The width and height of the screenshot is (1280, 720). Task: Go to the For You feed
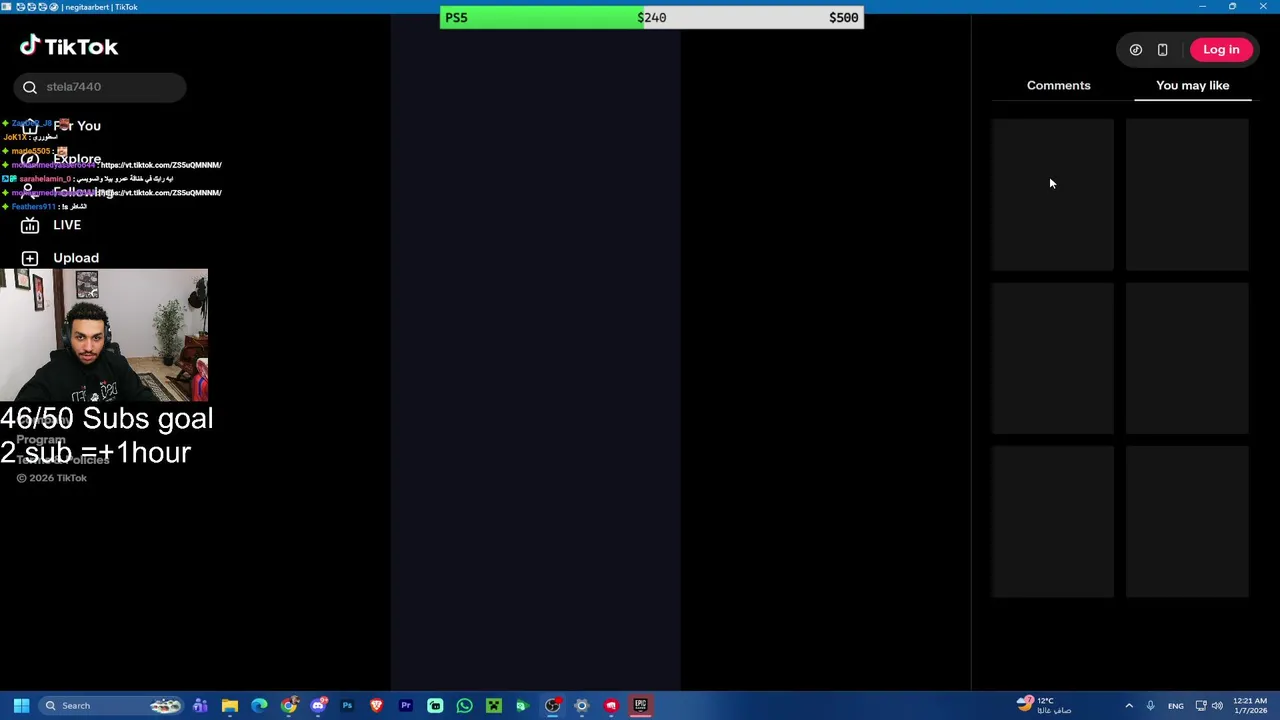(x=76, y=126)
